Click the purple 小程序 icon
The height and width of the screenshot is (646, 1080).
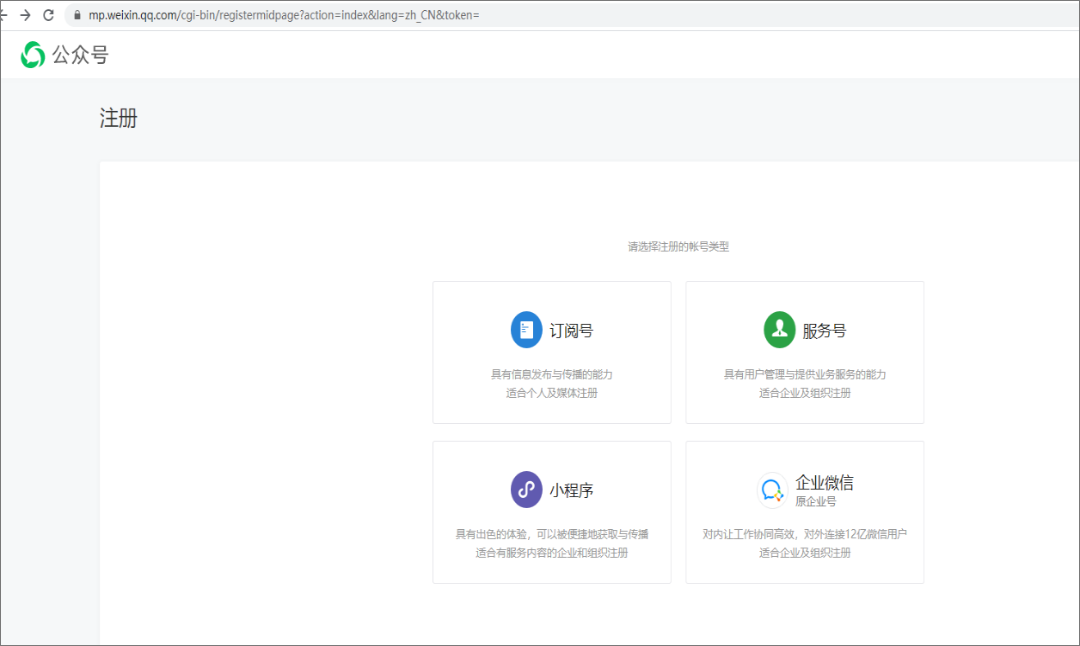pyautogui.click(x=526, y=490)
